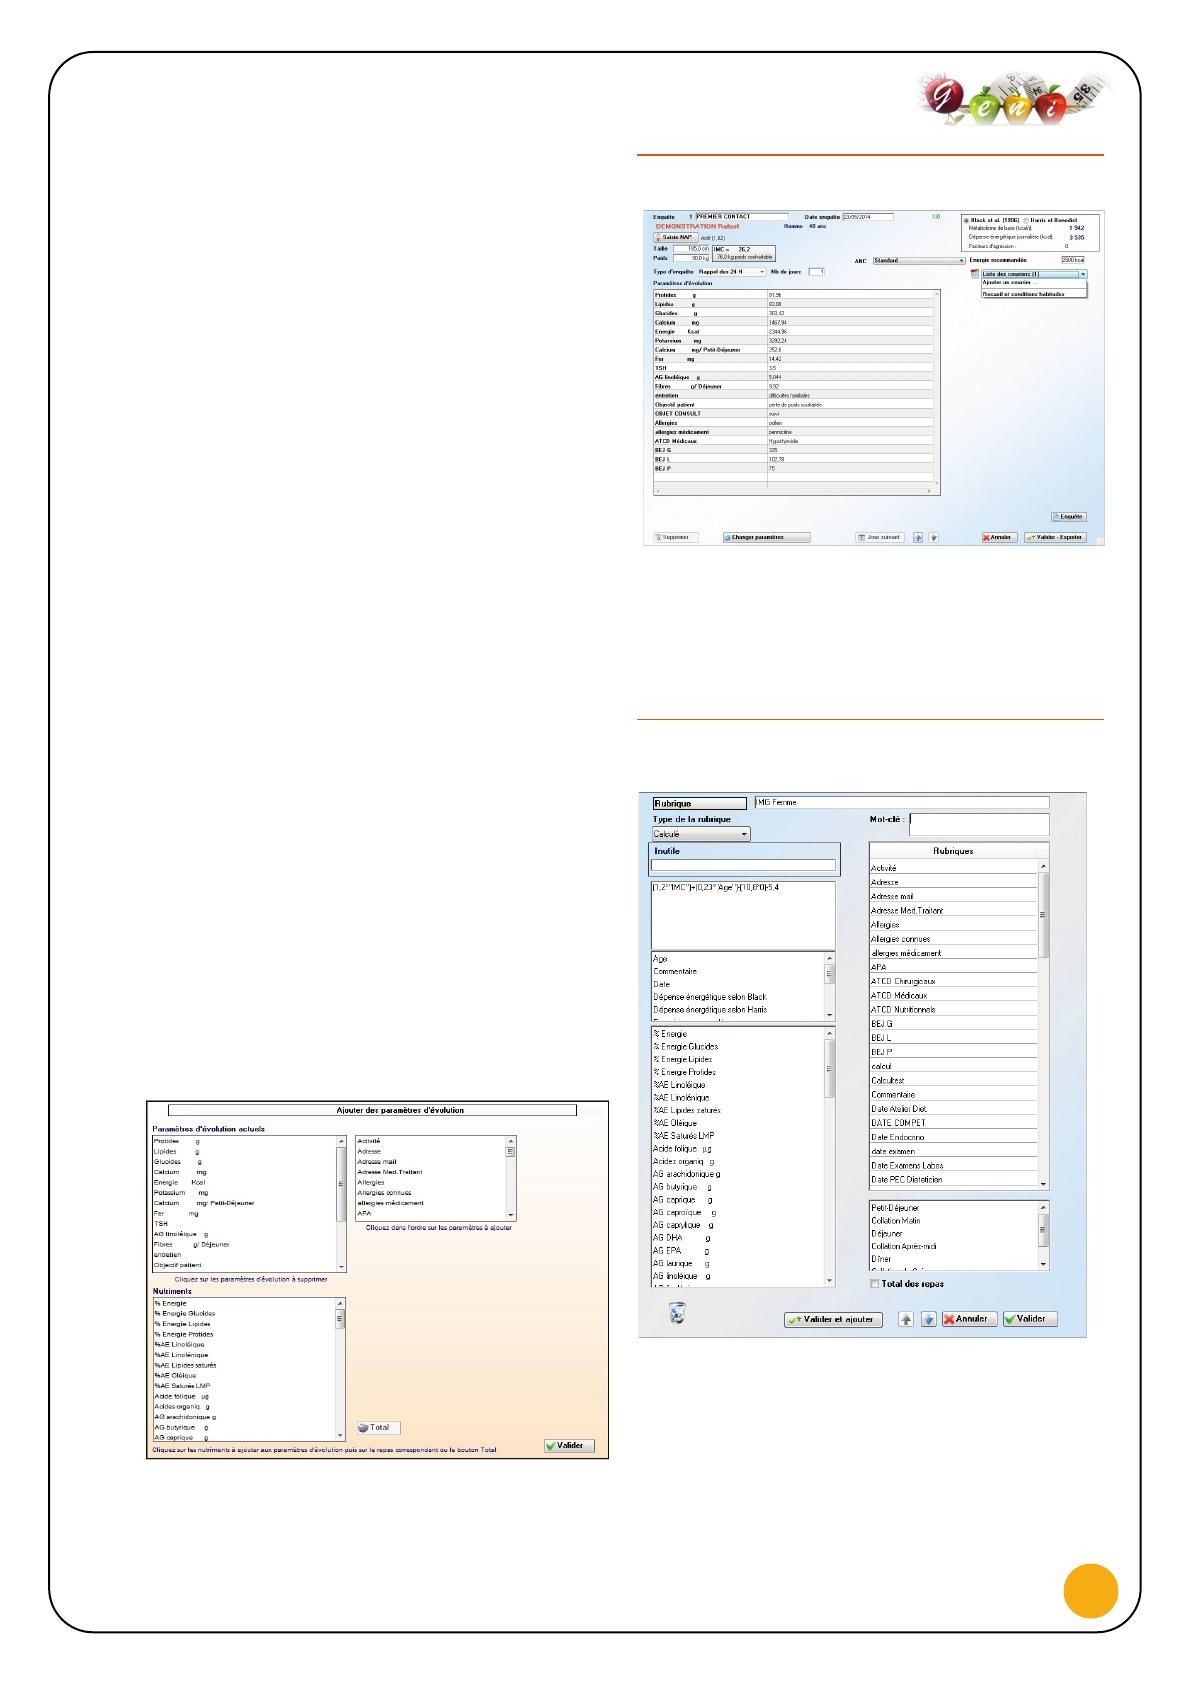Select the Black et al. (1996) radio button
This screenshot has height=1684, width=1191.
(965, 220)
